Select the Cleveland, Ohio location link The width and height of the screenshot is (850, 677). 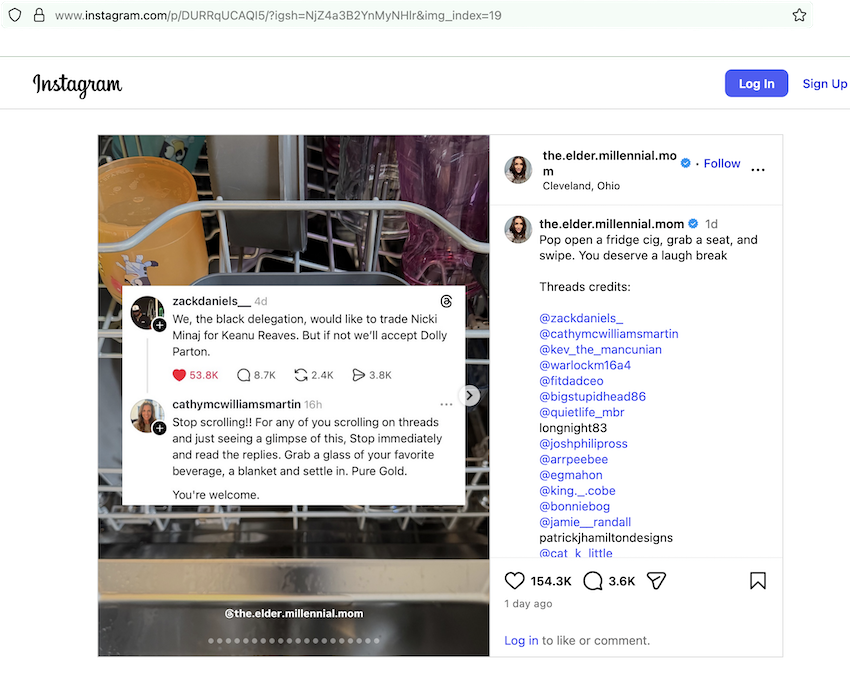[x=581, y=186]
